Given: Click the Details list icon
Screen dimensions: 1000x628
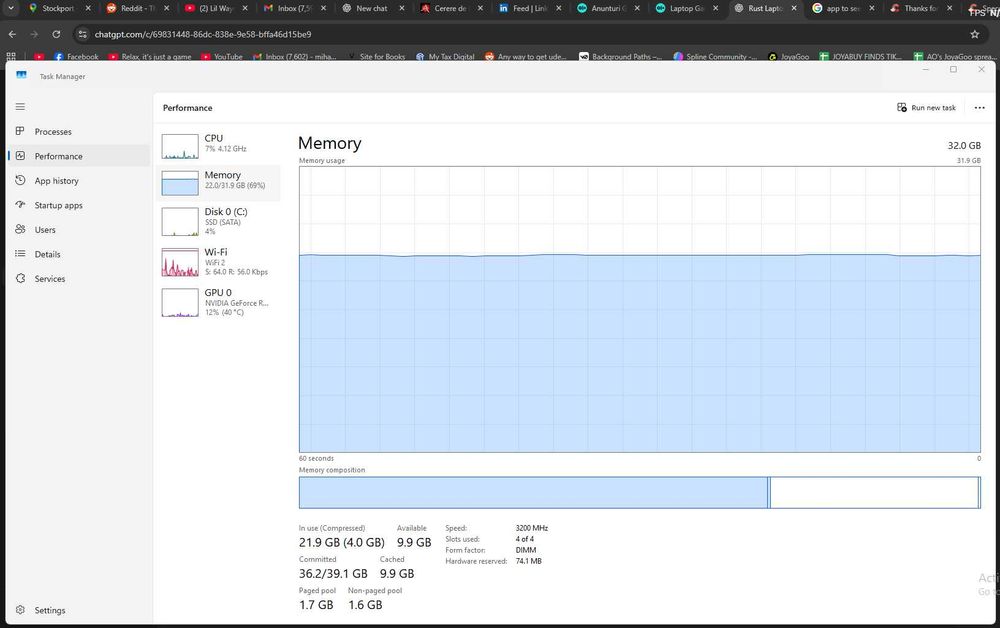Looking at the screenshot, I should [x=20, y=254].
